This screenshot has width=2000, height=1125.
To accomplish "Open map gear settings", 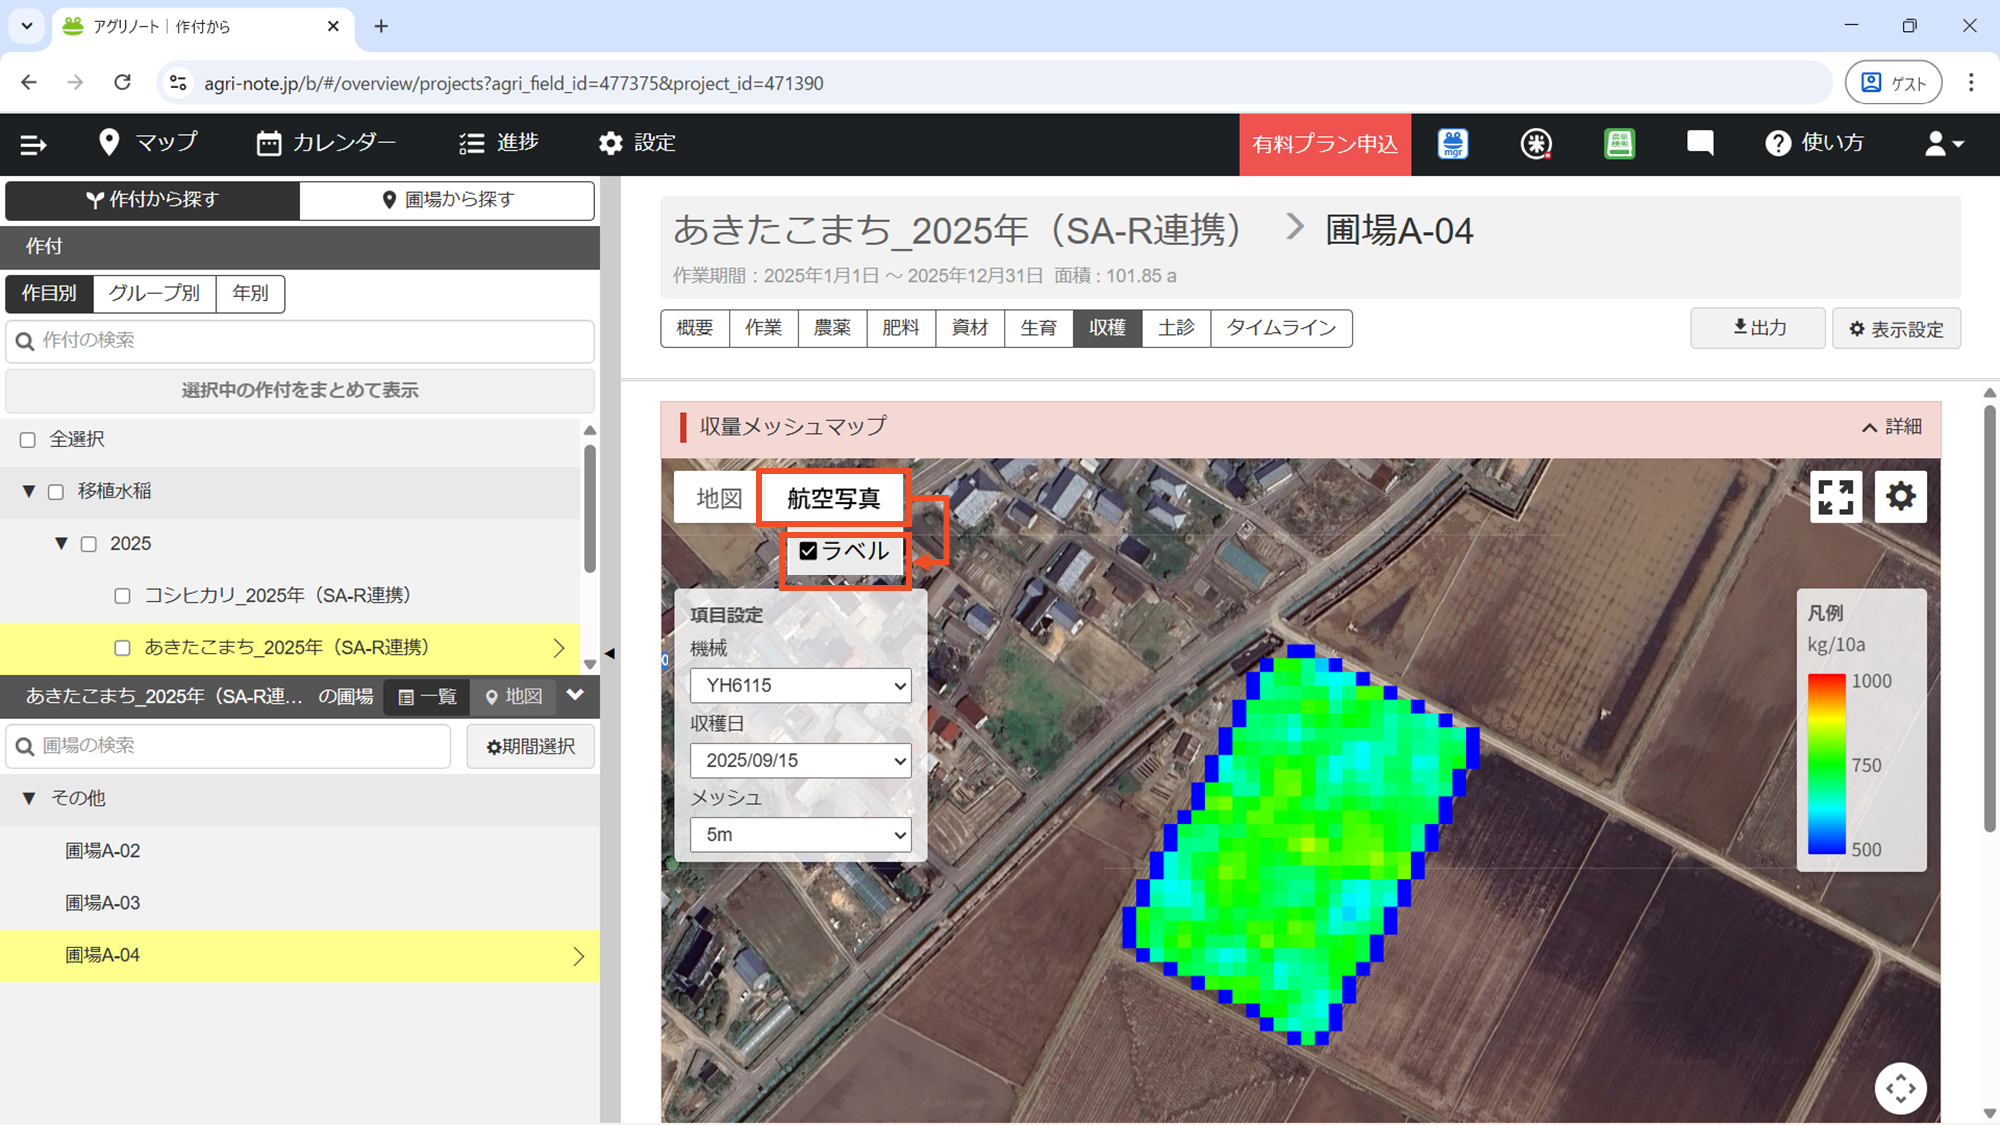I will [x=1900, y=497].
